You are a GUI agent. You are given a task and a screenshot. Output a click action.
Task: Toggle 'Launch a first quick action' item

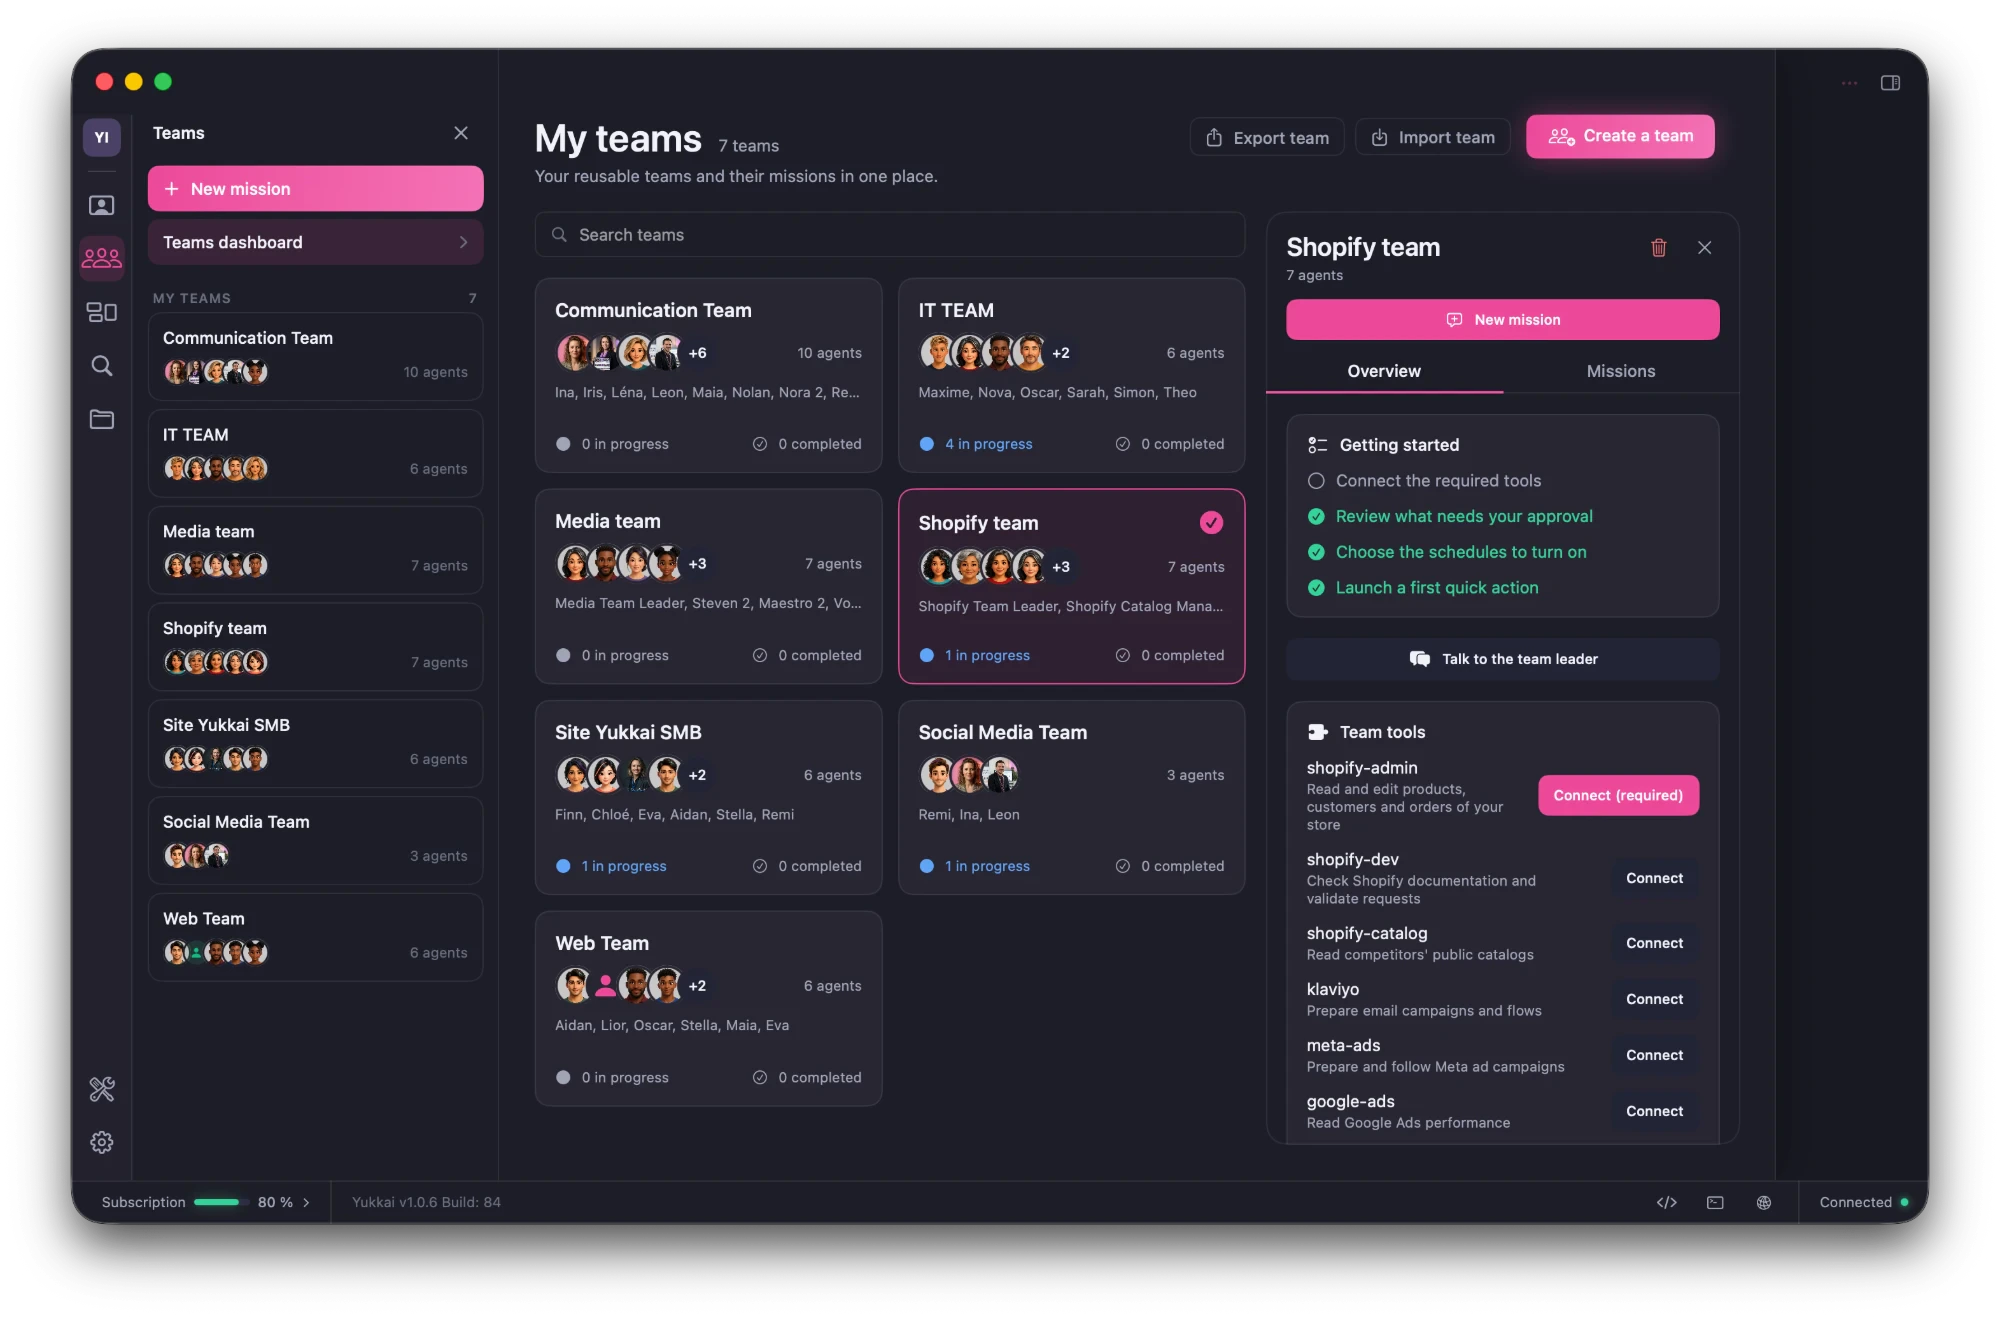tap(1316, 588)
